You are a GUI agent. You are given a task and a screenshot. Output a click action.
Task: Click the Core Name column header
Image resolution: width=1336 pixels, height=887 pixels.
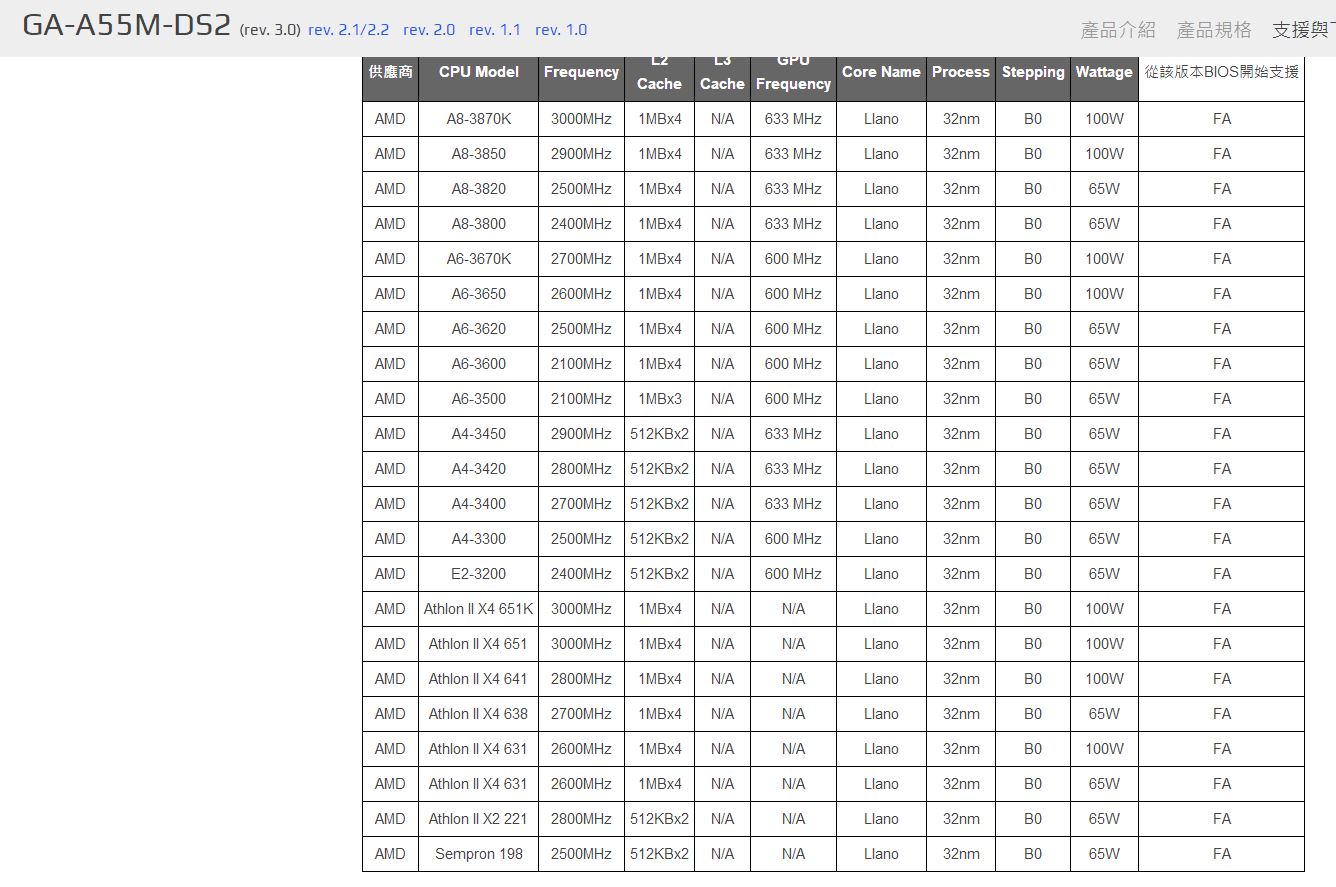point(881,72)
